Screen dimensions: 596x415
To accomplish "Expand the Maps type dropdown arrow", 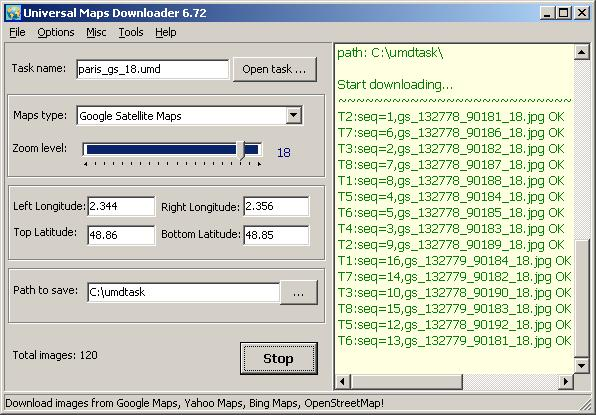I will (x=294, y=115).
